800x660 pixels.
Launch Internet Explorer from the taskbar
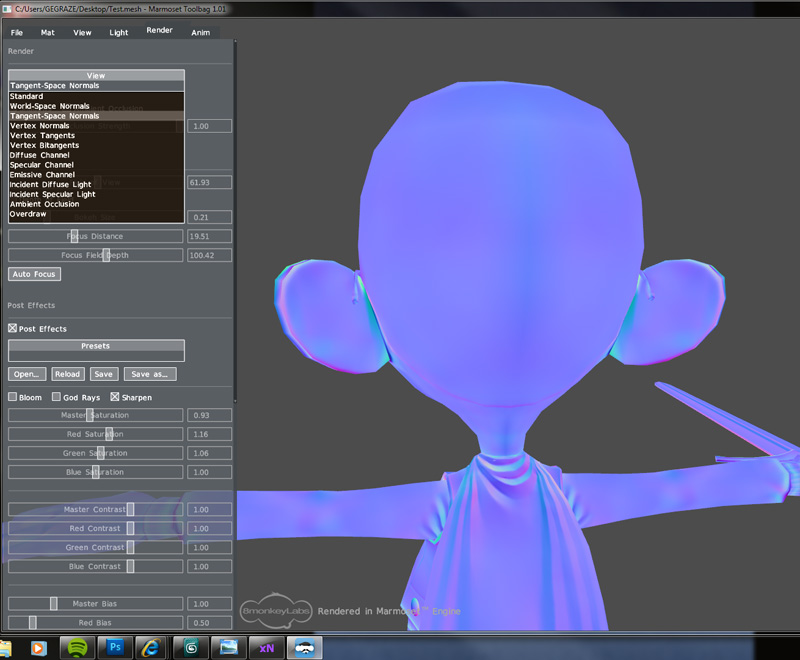coord(152,648)
